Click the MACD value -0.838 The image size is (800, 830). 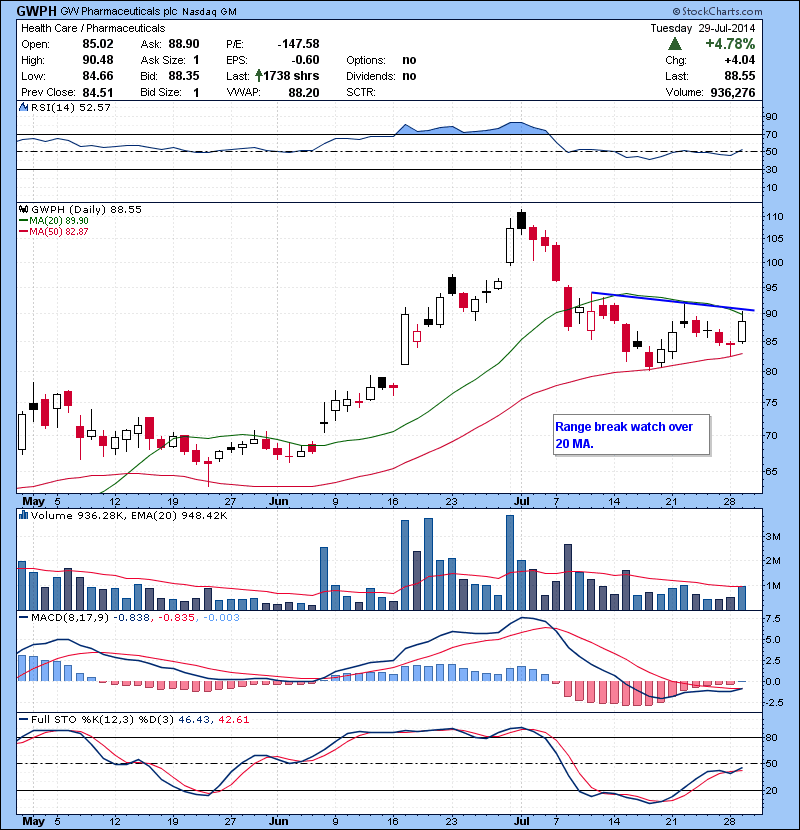click(x=132, y=617)
